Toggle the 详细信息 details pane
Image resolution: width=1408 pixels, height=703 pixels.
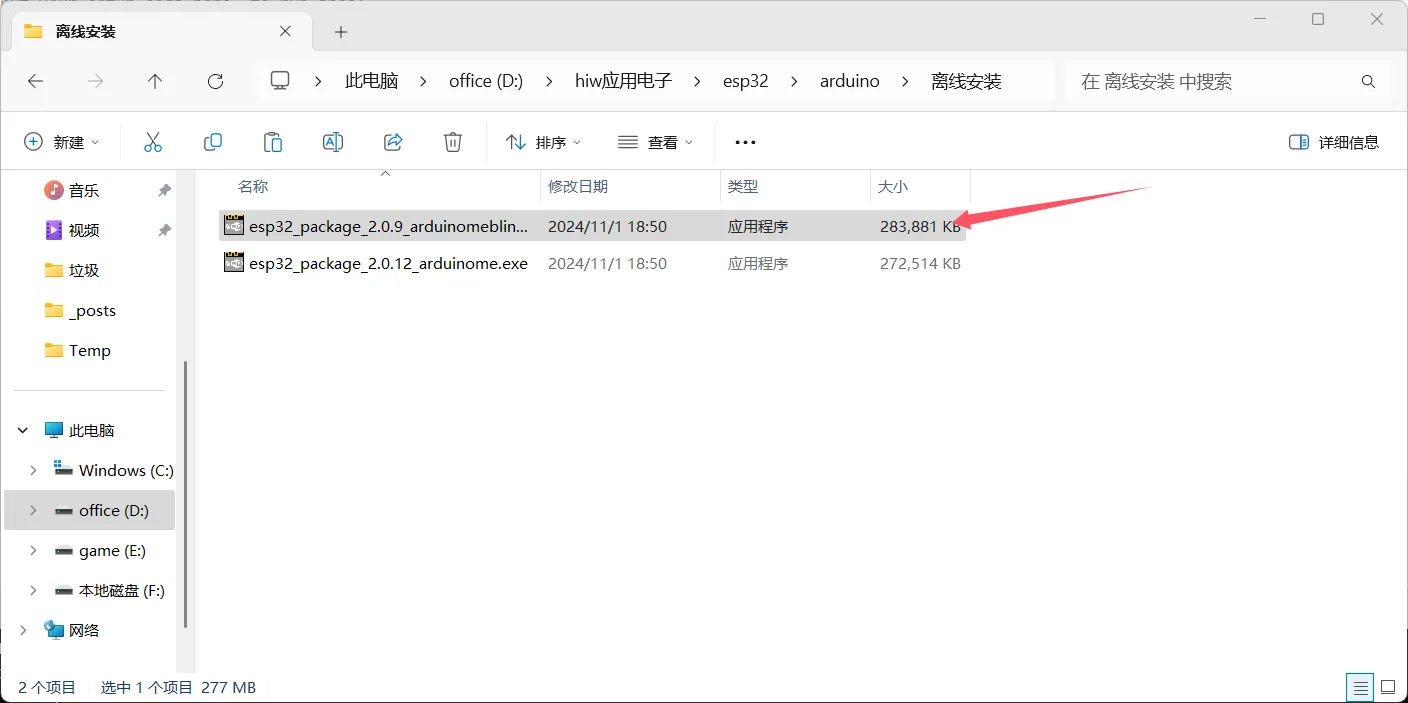1334,142
